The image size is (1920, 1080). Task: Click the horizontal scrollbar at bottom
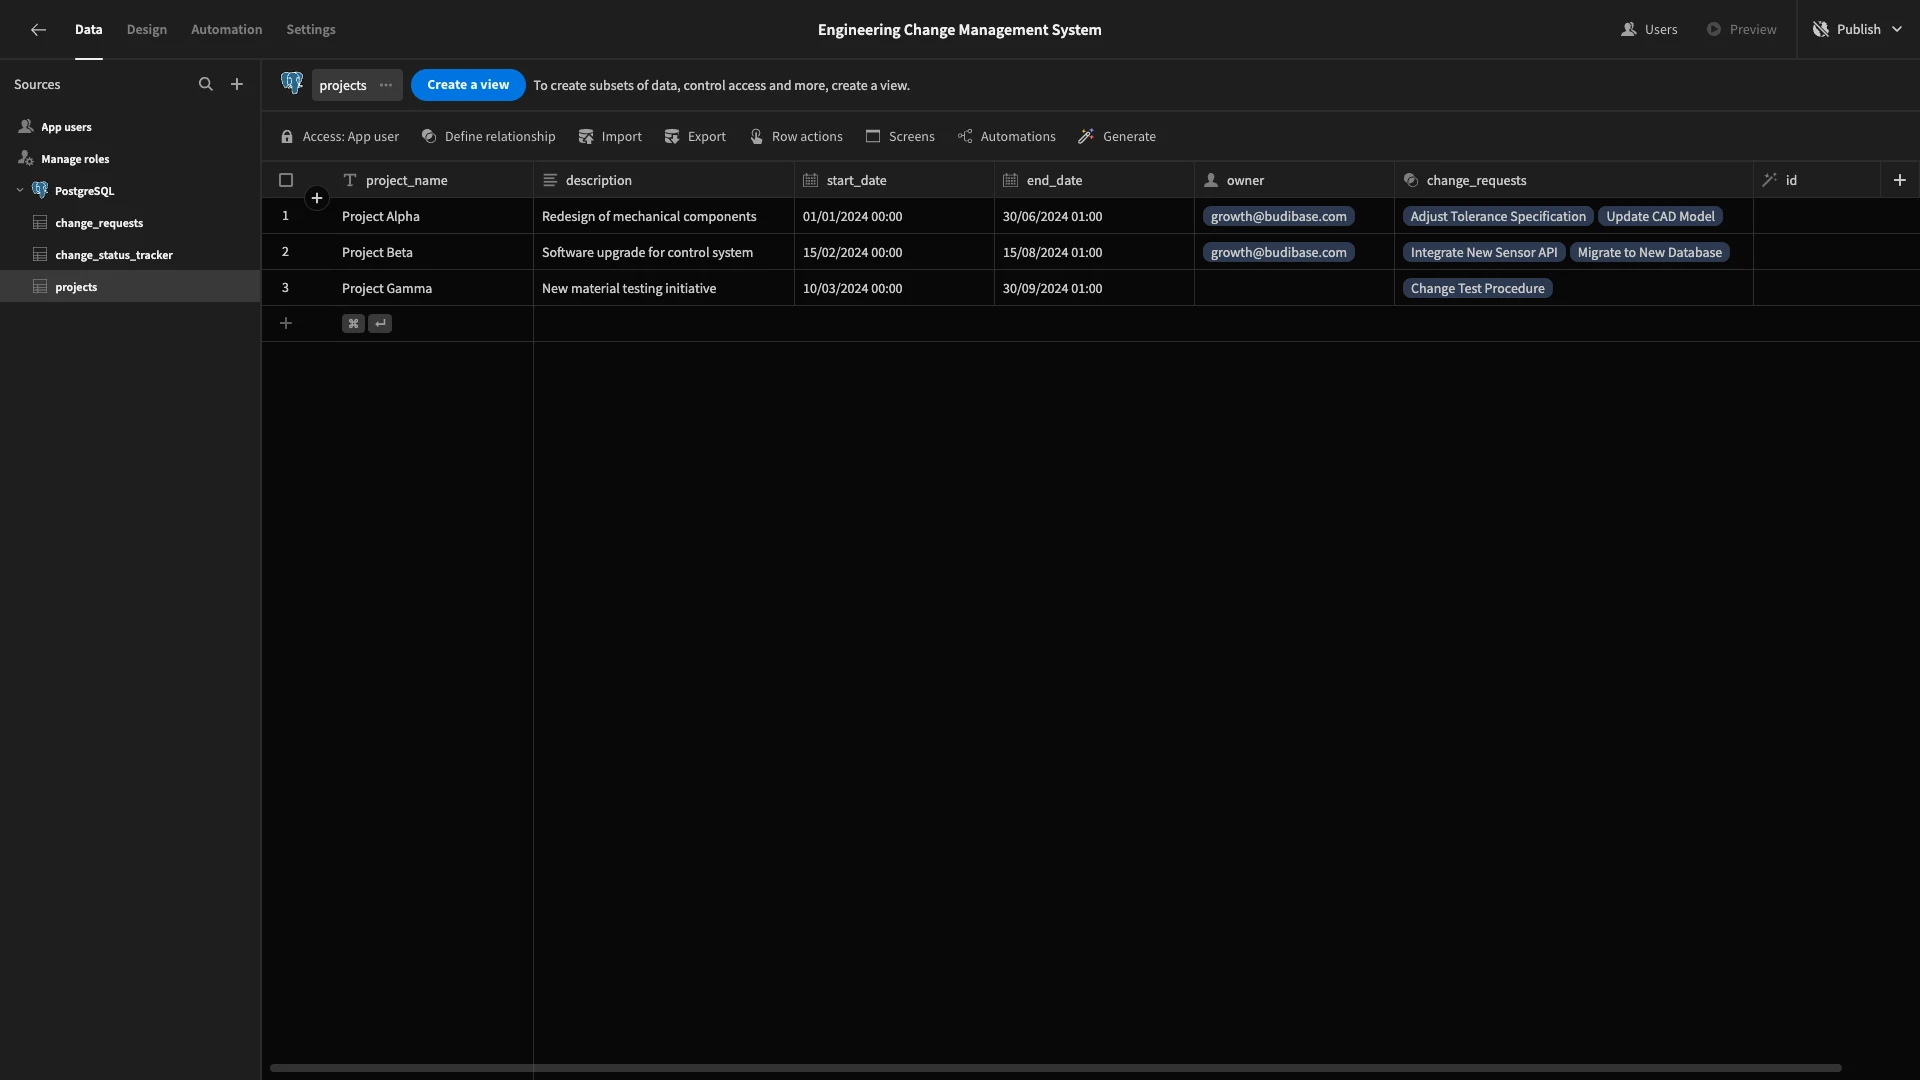click(x=1055, y=1068)
